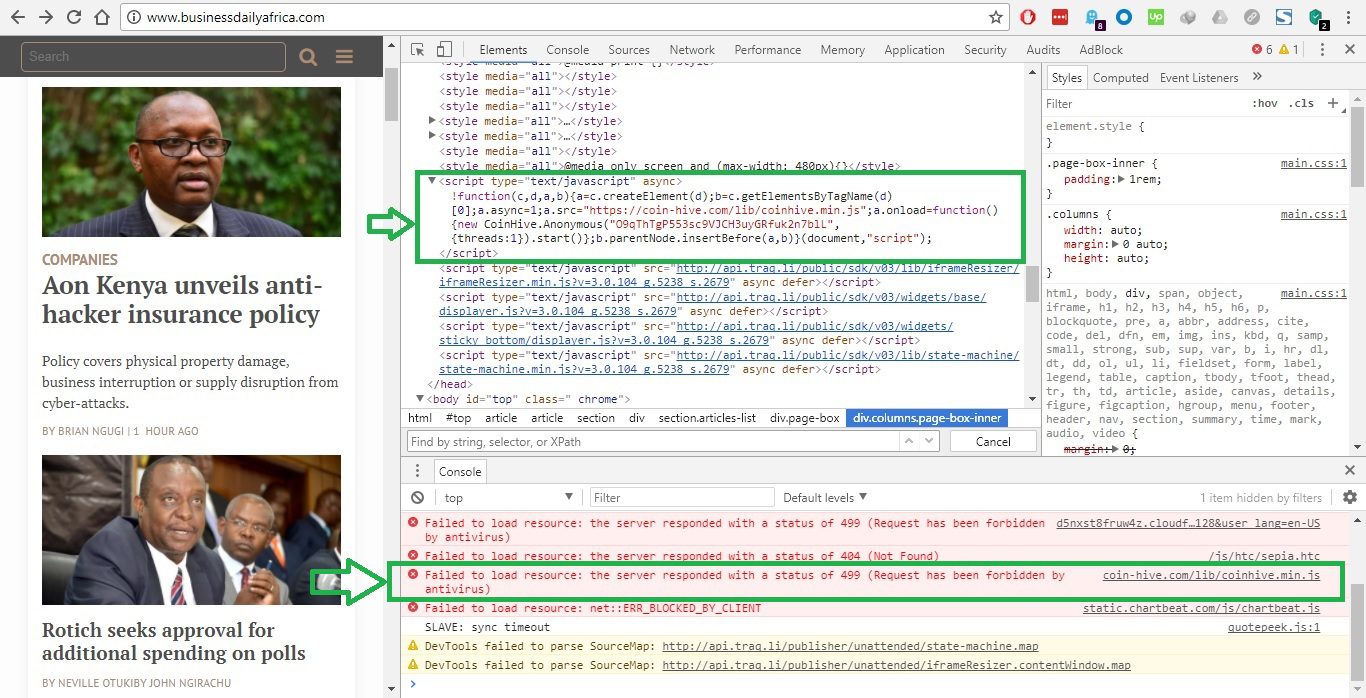Open main.css:1 link for .page-box-inner

[1313, 163]
